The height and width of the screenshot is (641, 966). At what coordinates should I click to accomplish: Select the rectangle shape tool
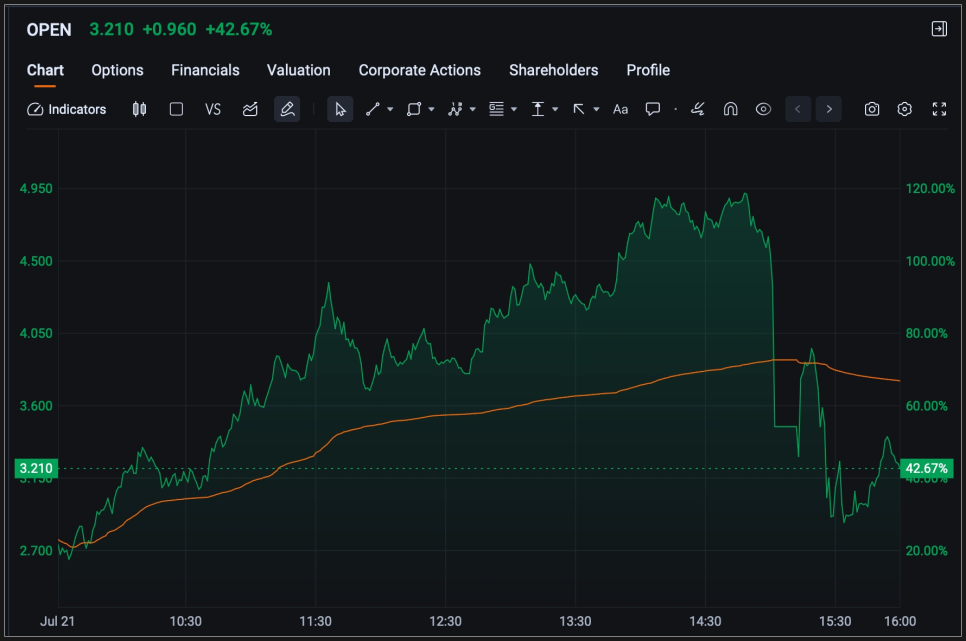(x=414, y=109)
